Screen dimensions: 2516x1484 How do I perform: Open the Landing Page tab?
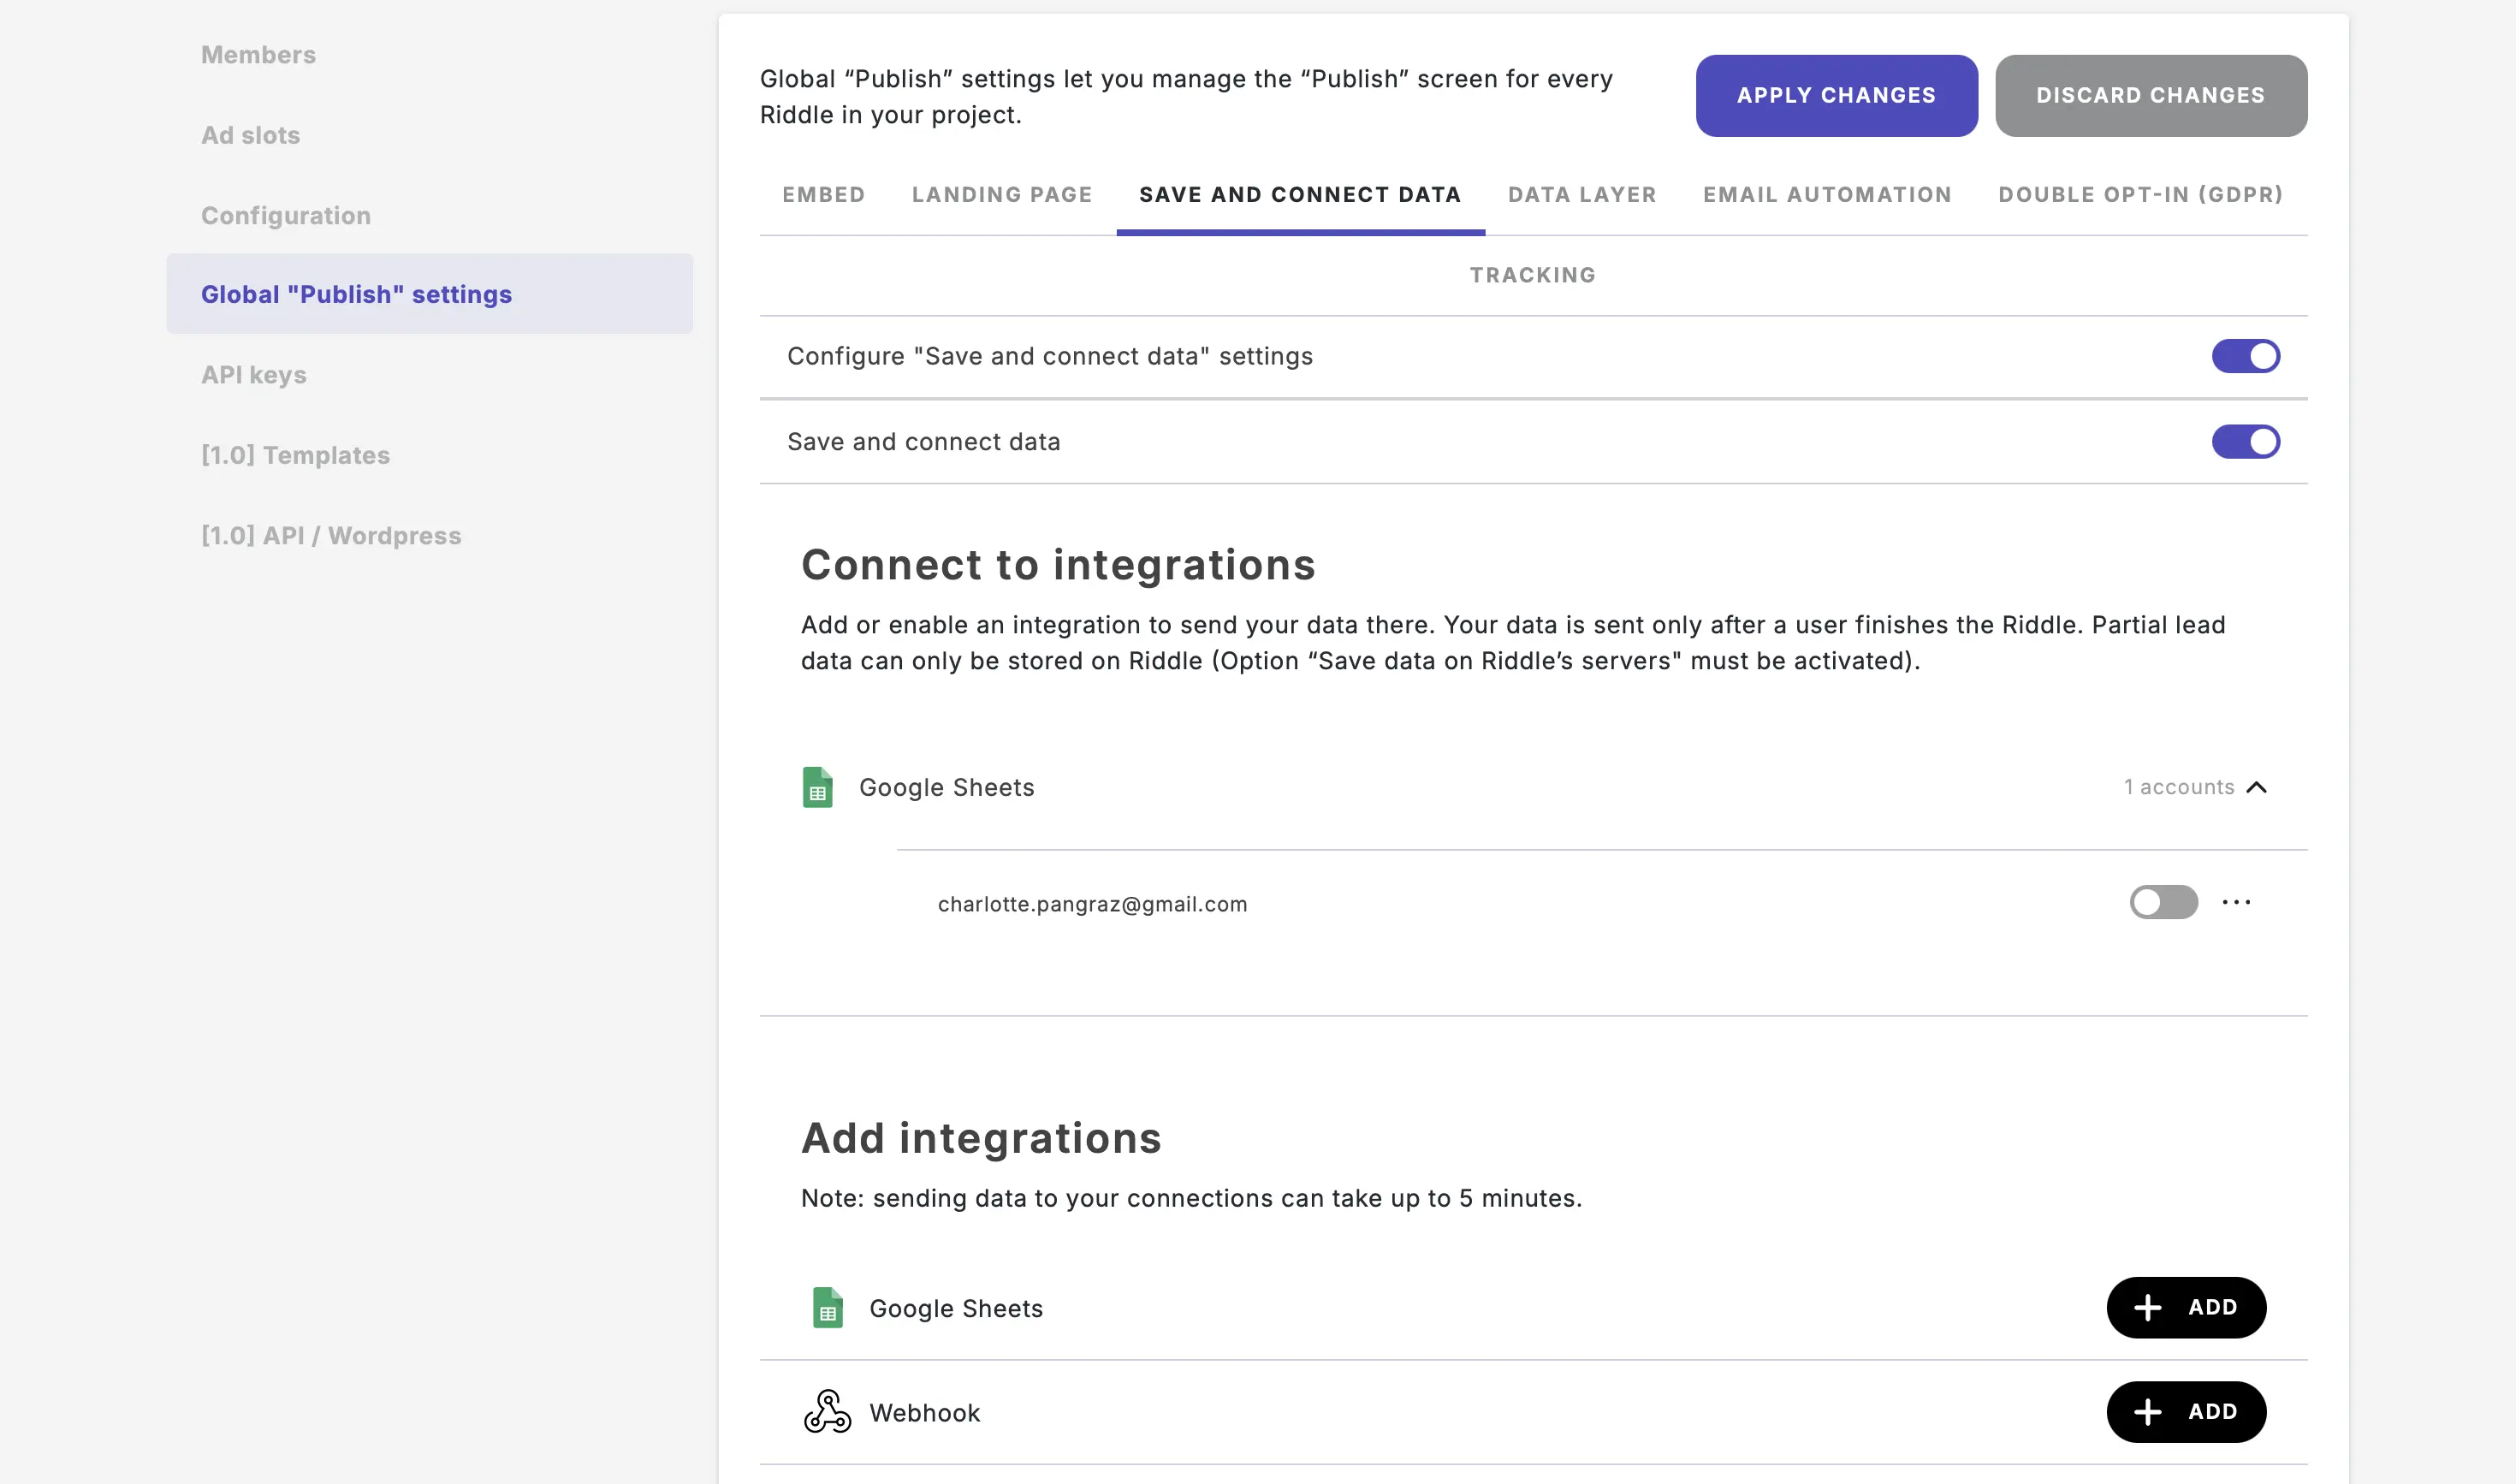(x=1001, y=194)
